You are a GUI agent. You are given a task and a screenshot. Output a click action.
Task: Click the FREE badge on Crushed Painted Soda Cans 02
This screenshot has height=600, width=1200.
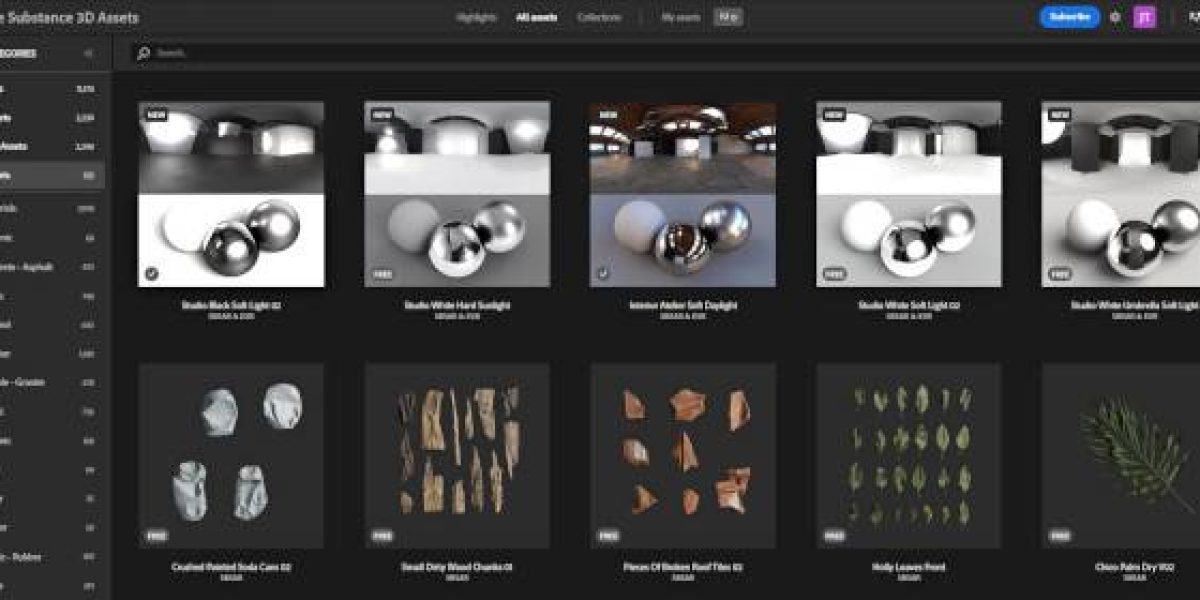pos(157,534)
